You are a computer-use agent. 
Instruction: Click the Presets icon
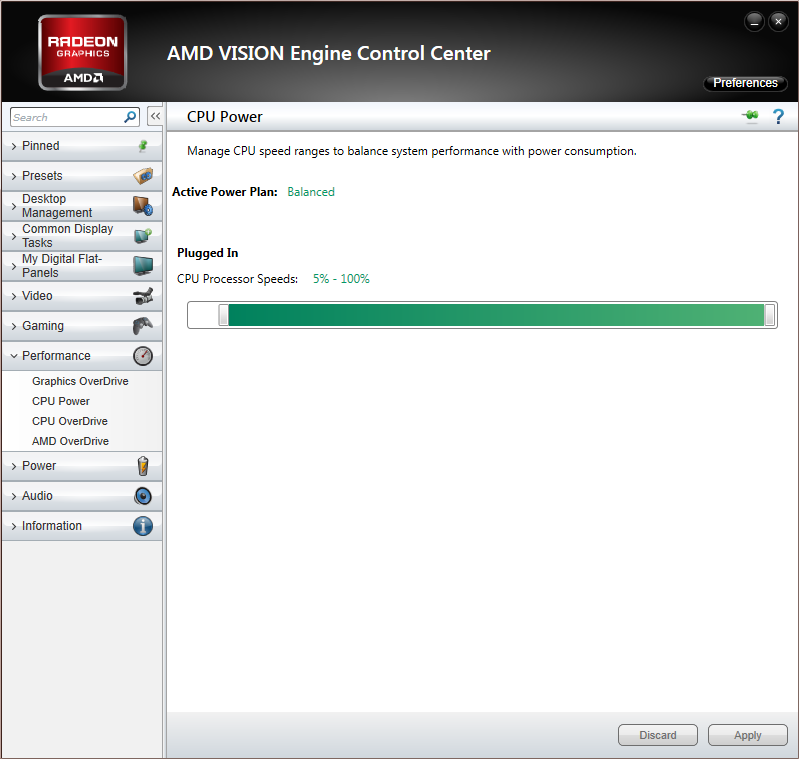tap(143, 176)
